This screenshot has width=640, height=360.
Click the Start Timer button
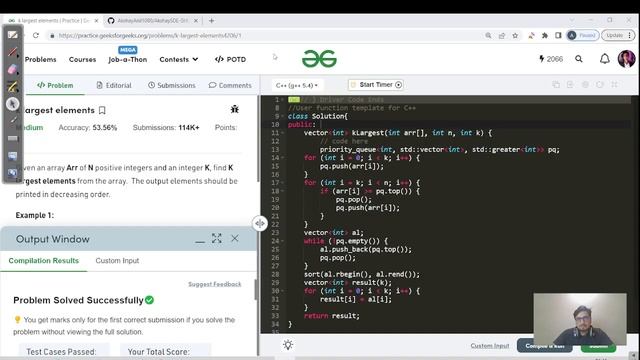[376, 85]
